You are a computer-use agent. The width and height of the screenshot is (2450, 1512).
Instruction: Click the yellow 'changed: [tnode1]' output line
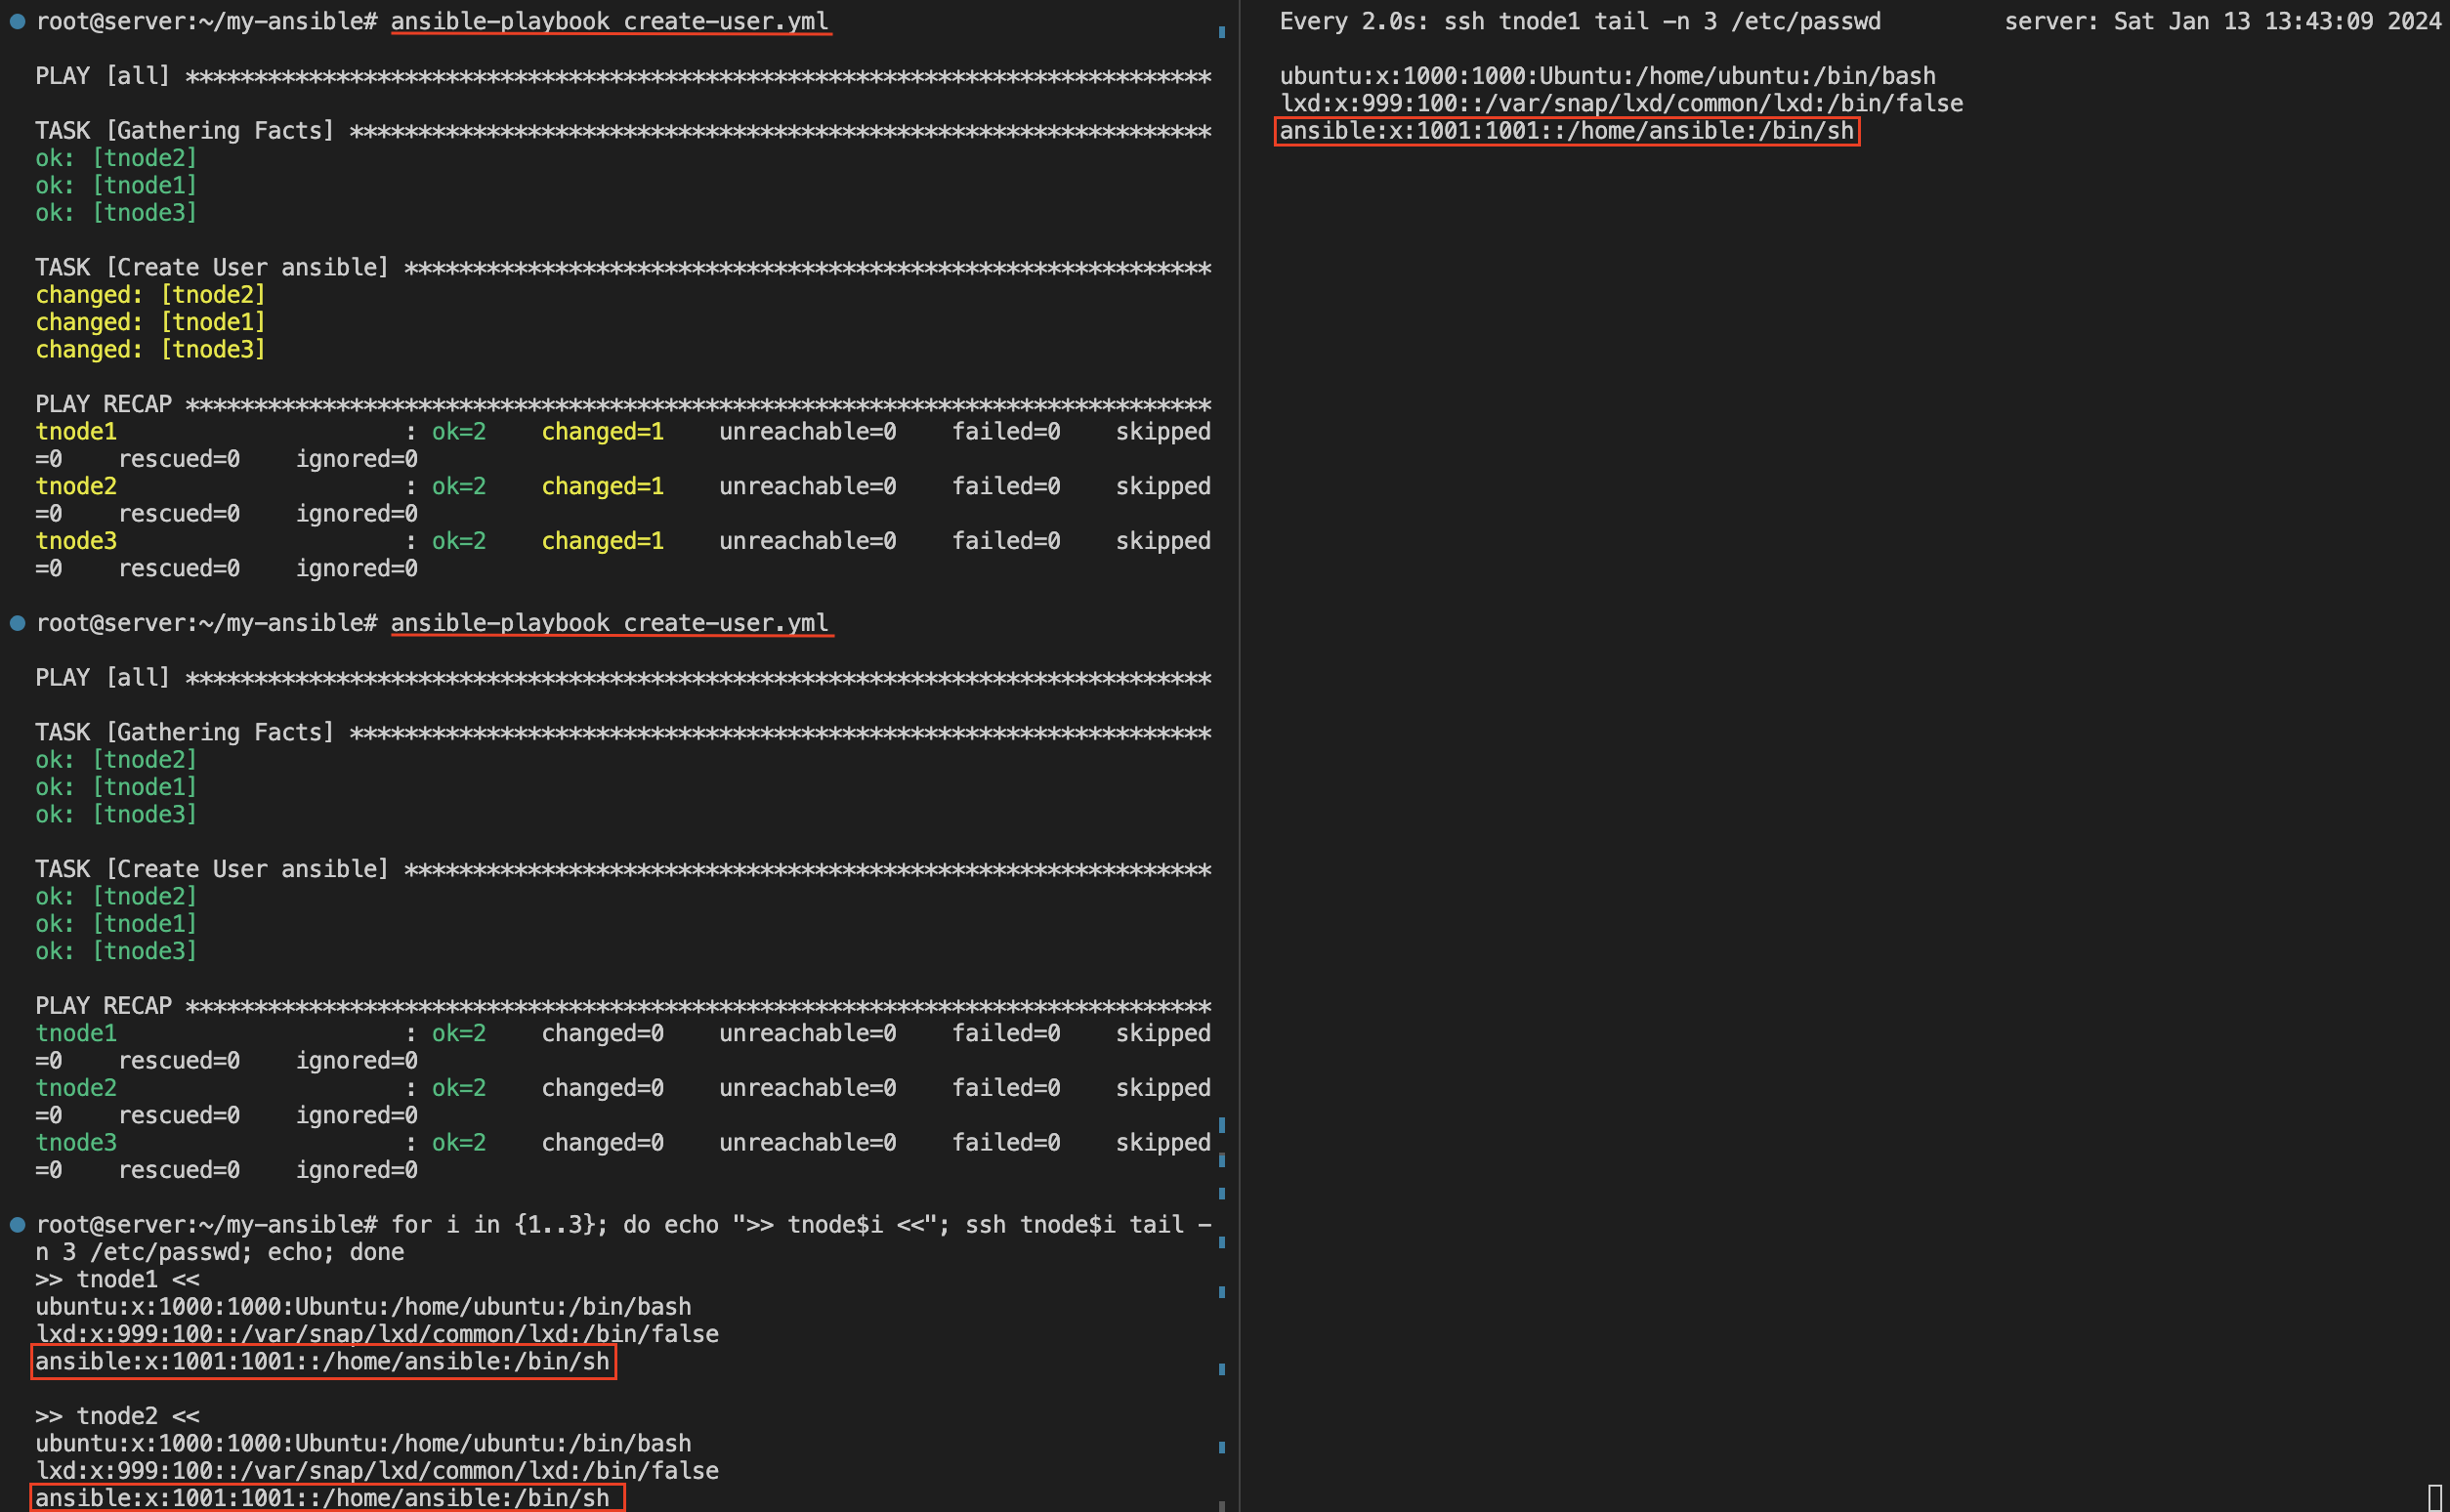(150, 322)
